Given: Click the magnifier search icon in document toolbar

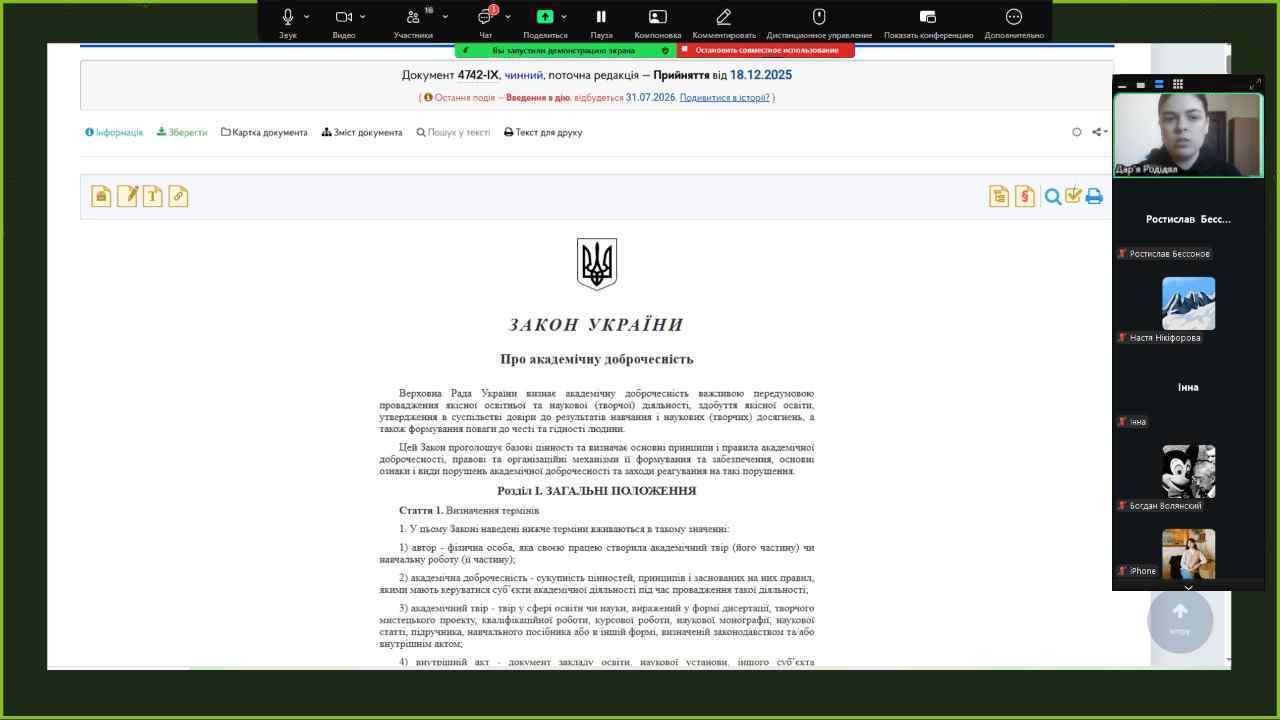Looking at the screenshot, I should click(x=1053, y=197).
